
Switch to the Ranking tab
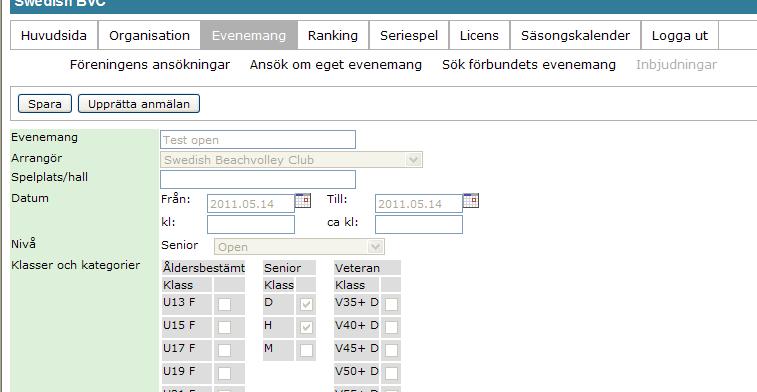point(333,35)
